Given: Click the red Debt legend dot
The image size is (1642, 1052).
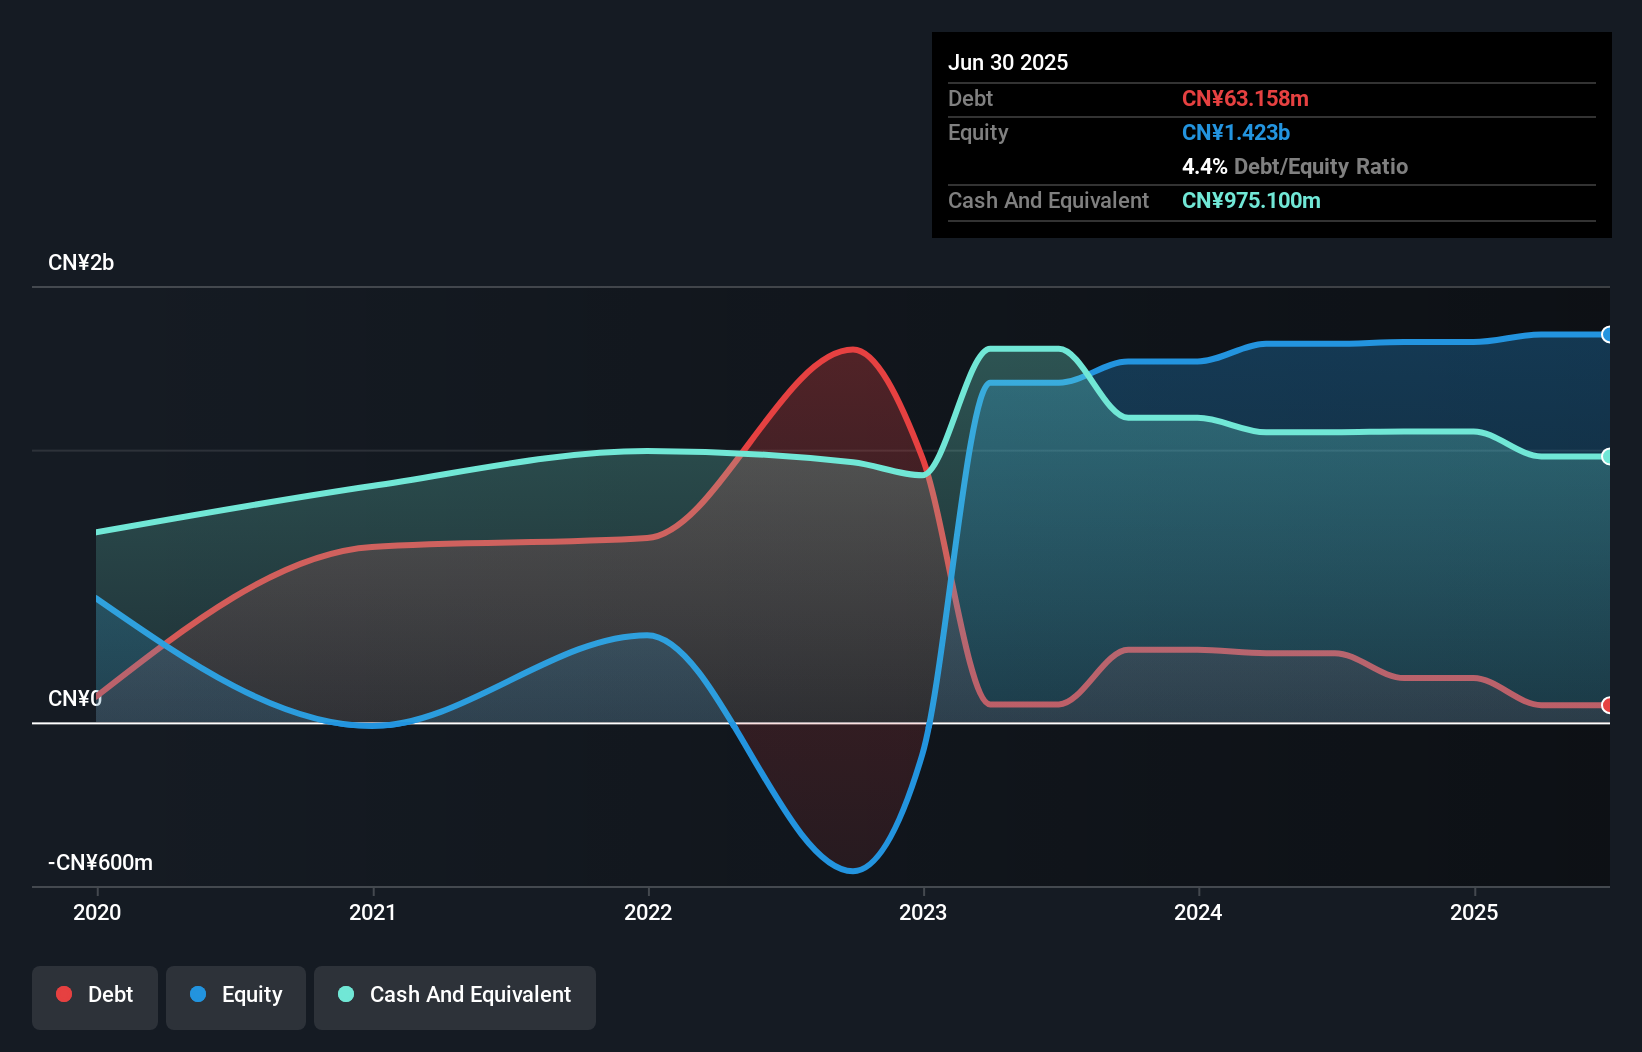Looking at the screenshot, I should point(64,994).
